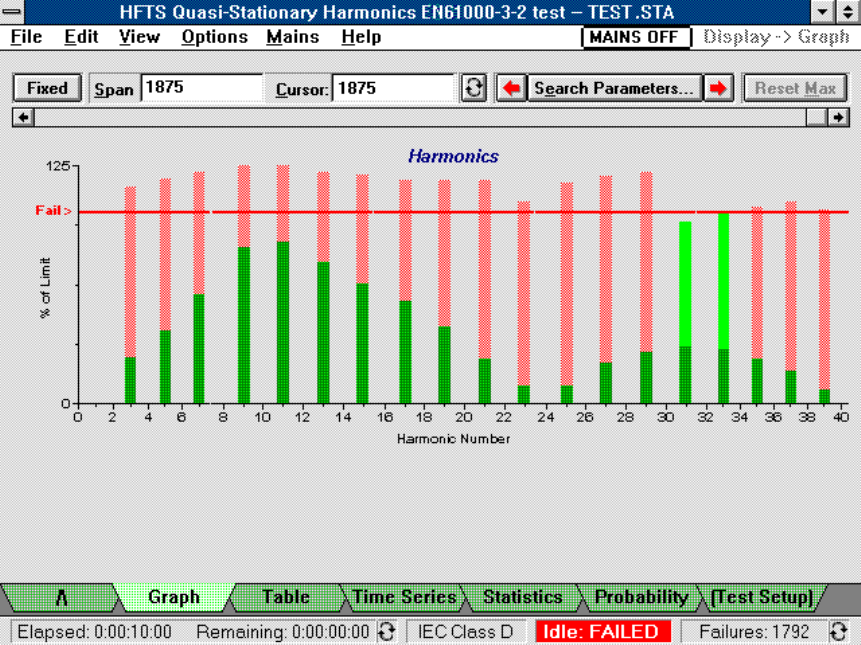Toggle the Fixed span button
The image size is (861, 645).
coord(47,88)
